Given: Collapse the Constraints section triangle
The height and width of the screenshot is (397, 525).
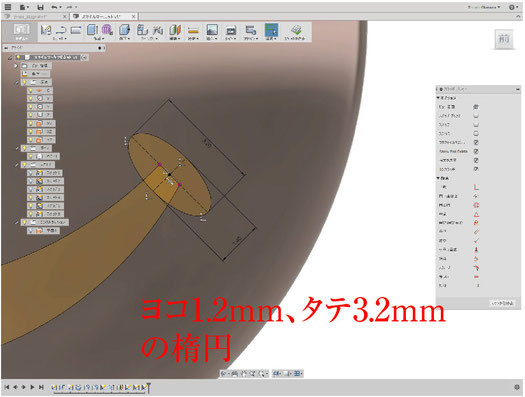Looking at the screenshot, I should tap(438, 178).
